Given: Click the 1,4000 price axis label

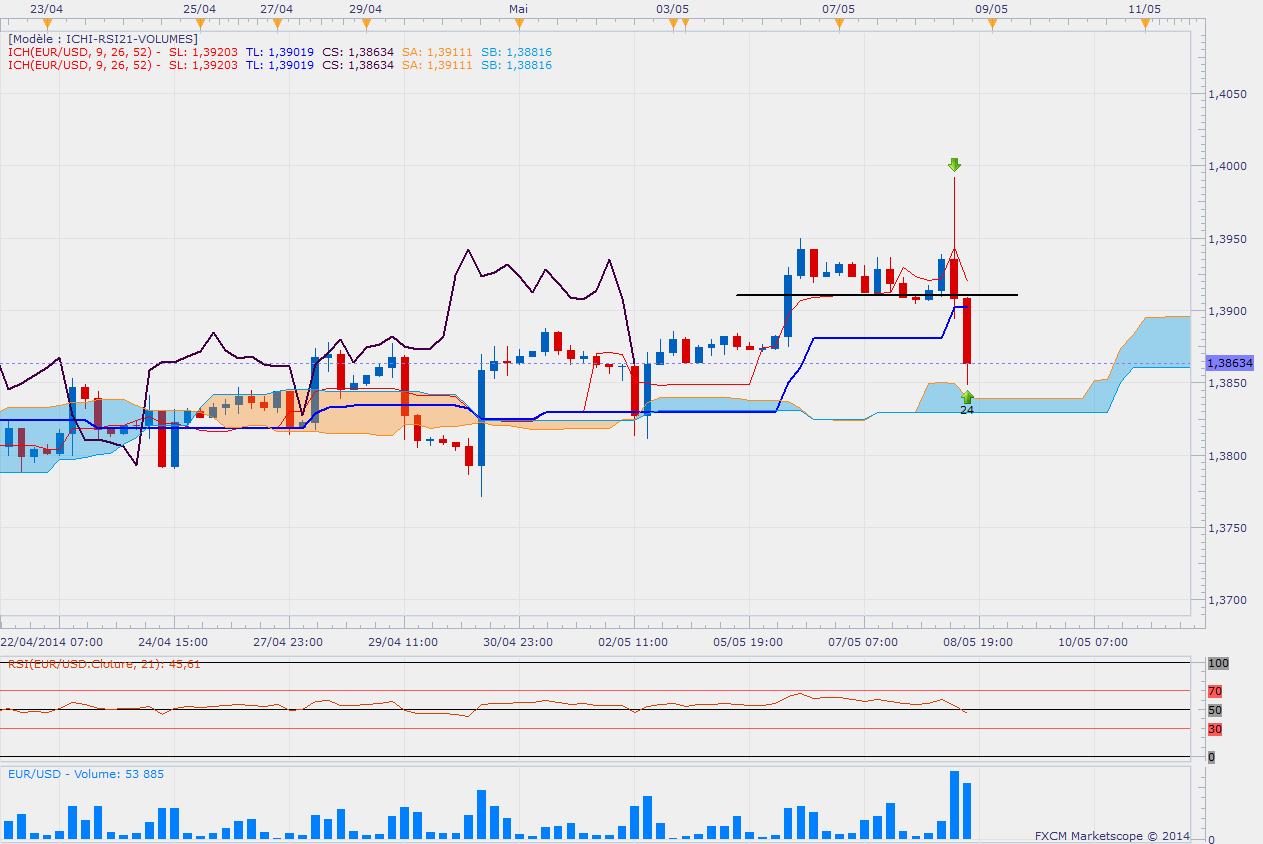Looking at the screenshot, I should tap(1226, 166).
